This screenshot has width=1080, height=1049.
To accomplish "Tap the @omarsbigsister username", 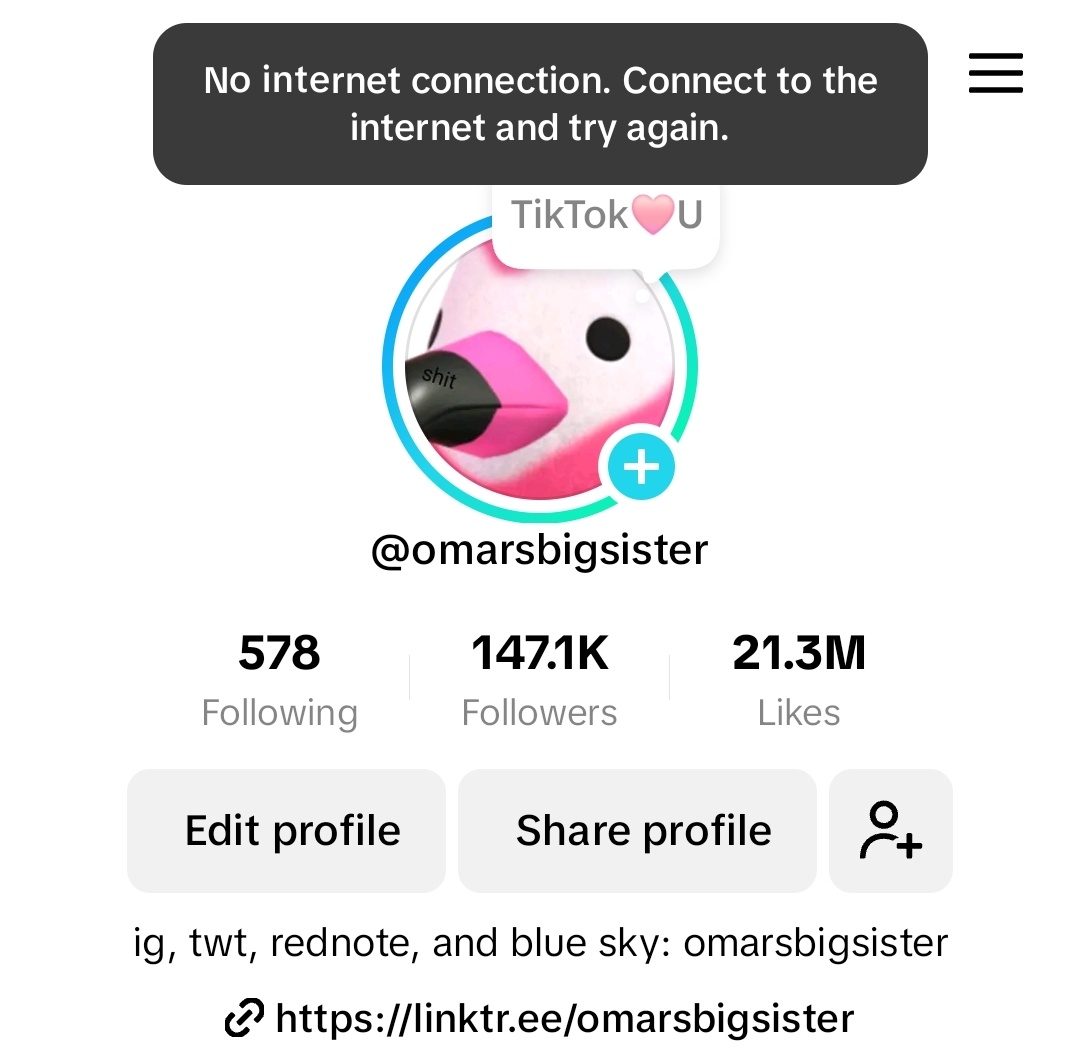I will 539,550.
